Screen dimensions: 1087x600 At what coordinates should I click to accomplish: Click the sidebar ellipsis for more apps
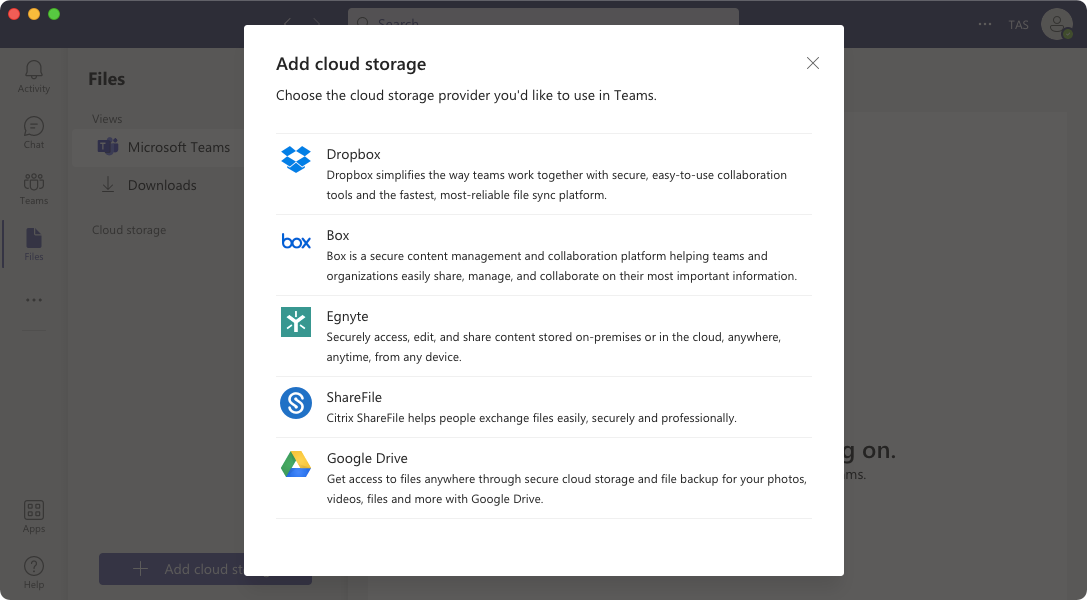click(x=33, y=300)
